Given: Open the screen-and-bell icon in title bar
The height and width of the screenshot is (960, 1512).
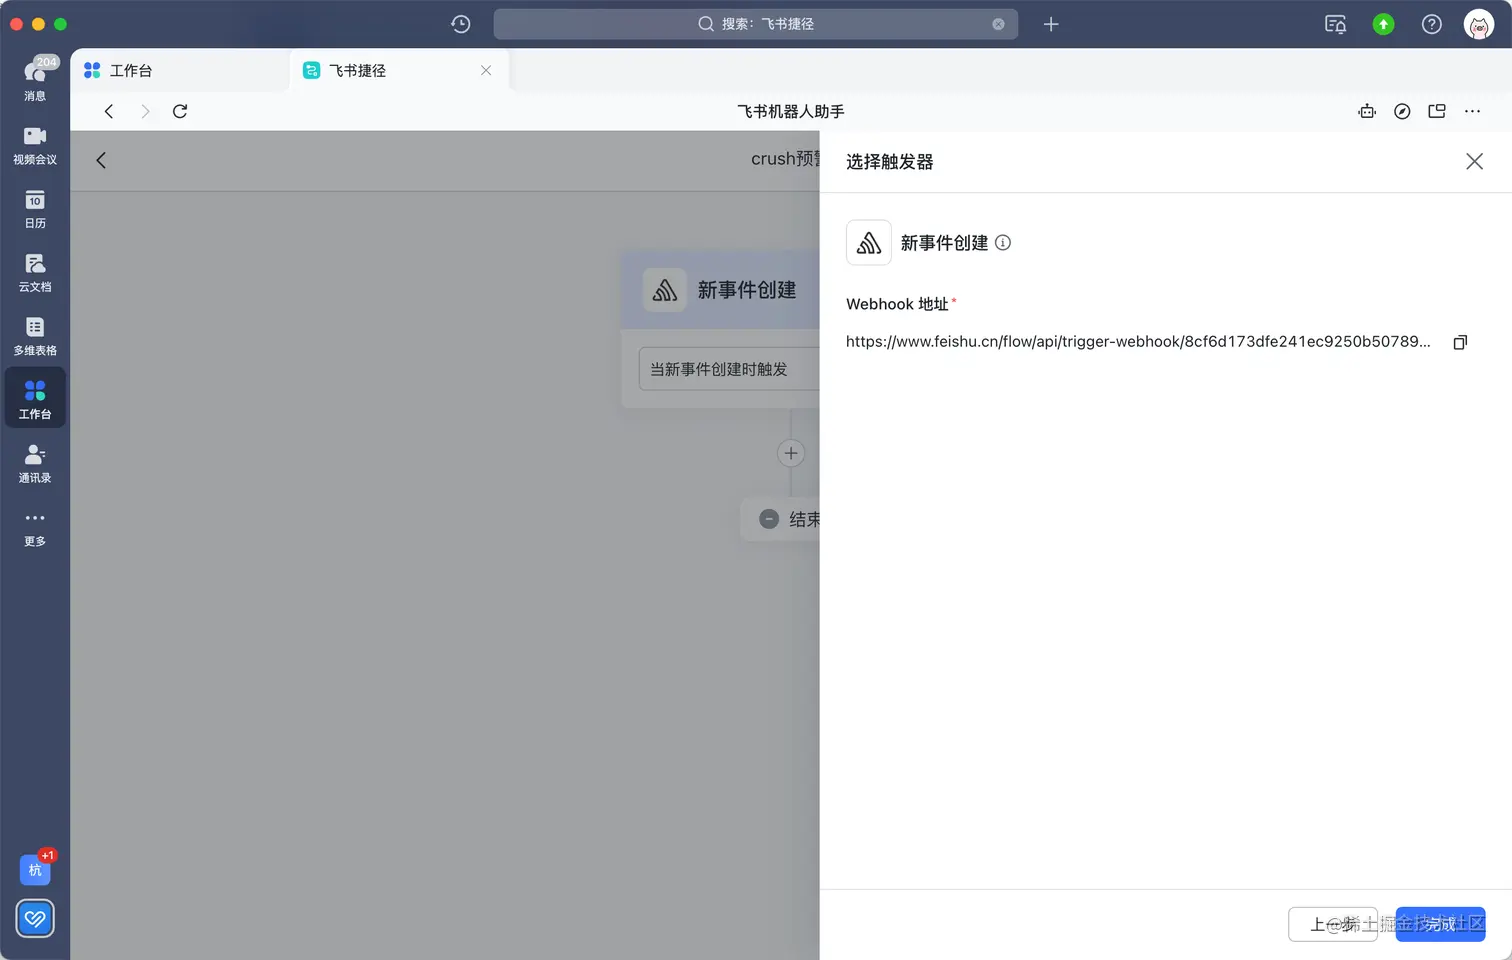Looking at the screenshot, I should click(1335, 24).
